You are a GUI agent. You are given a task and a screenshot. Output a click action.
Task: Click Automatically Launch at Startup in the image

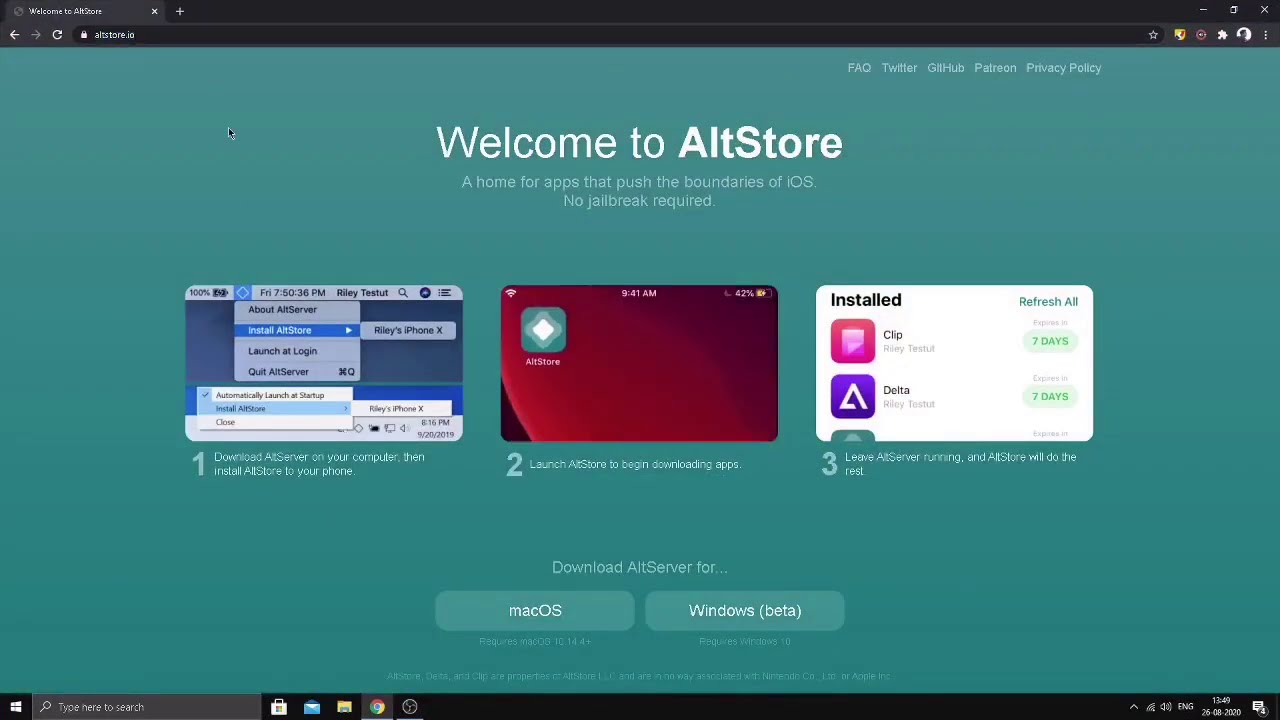pyautogui.click(x=270, y=395)
